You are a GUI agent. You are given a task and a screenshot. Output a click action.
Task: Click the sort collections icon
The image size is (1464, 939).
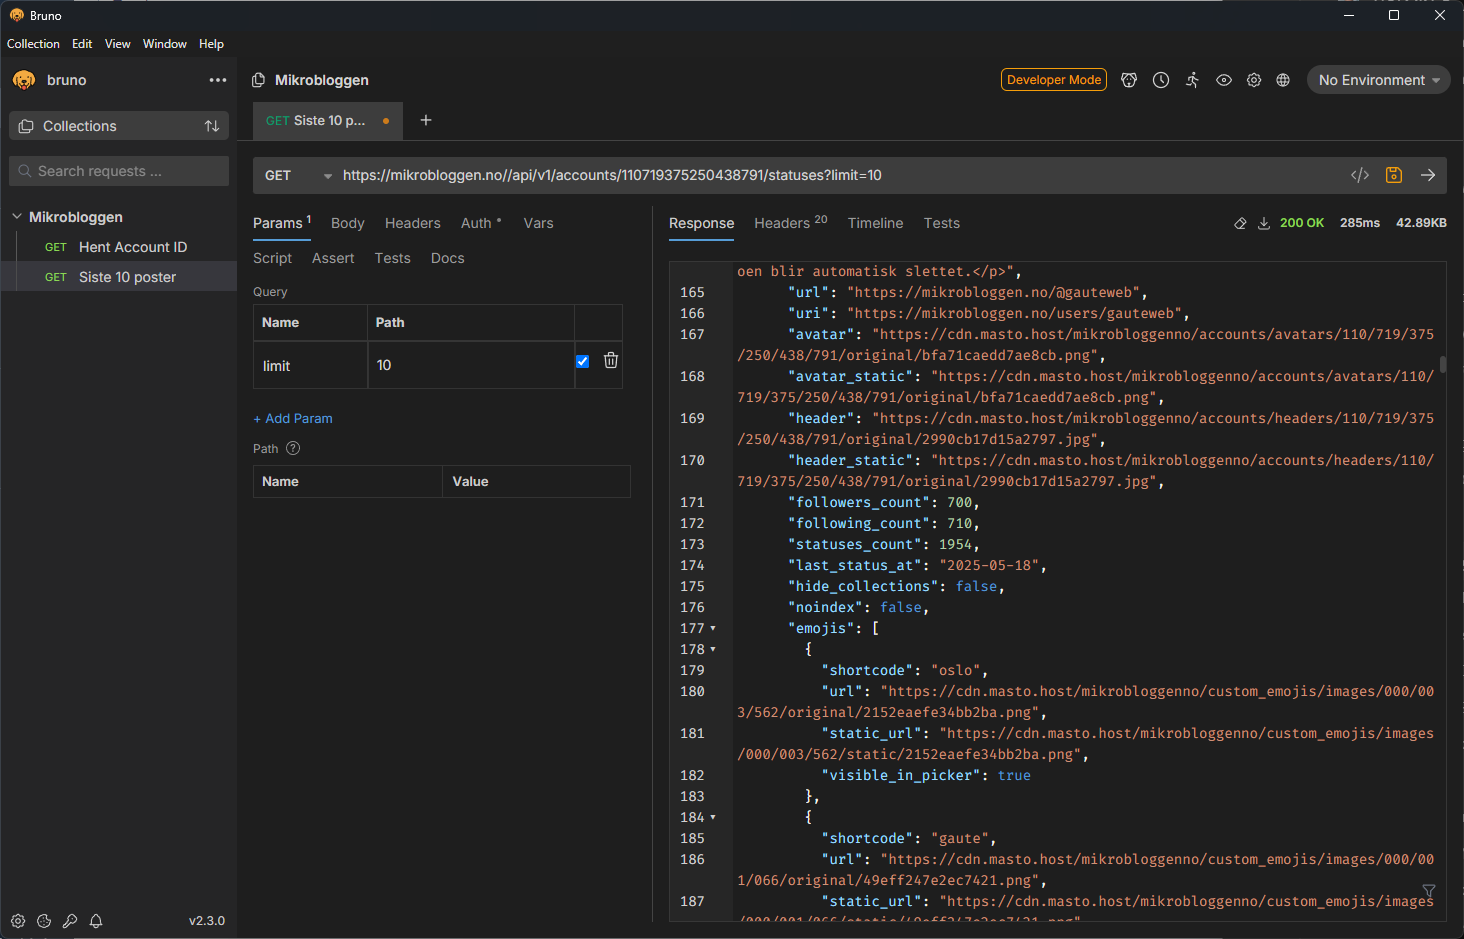[x=212, y=126]
